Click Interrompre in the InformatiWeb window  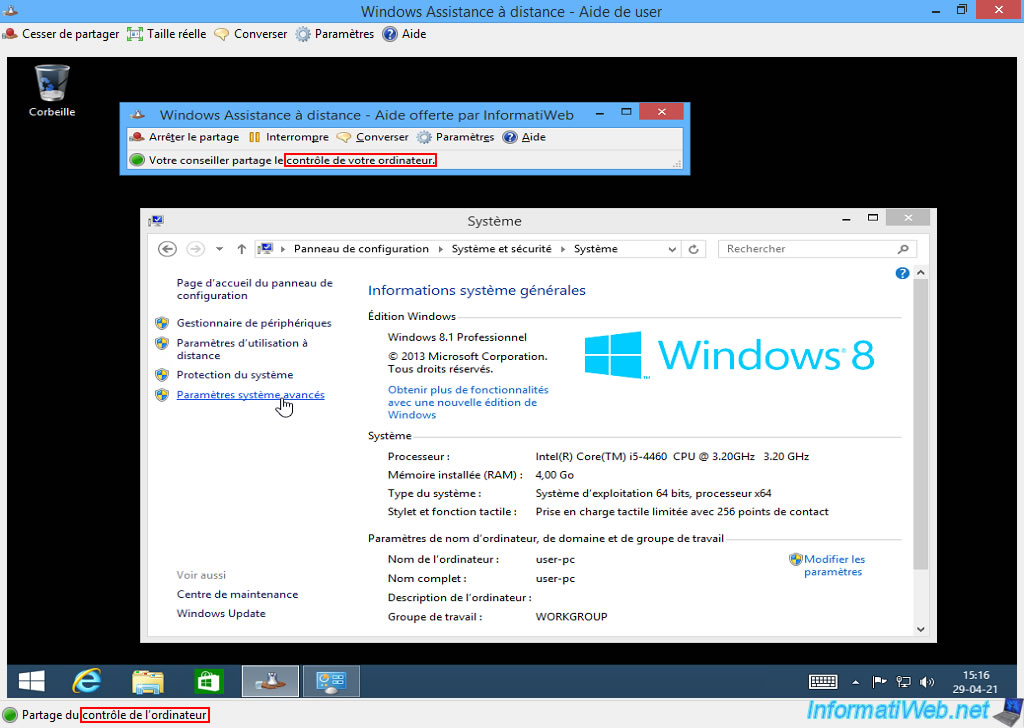point(288,137)
